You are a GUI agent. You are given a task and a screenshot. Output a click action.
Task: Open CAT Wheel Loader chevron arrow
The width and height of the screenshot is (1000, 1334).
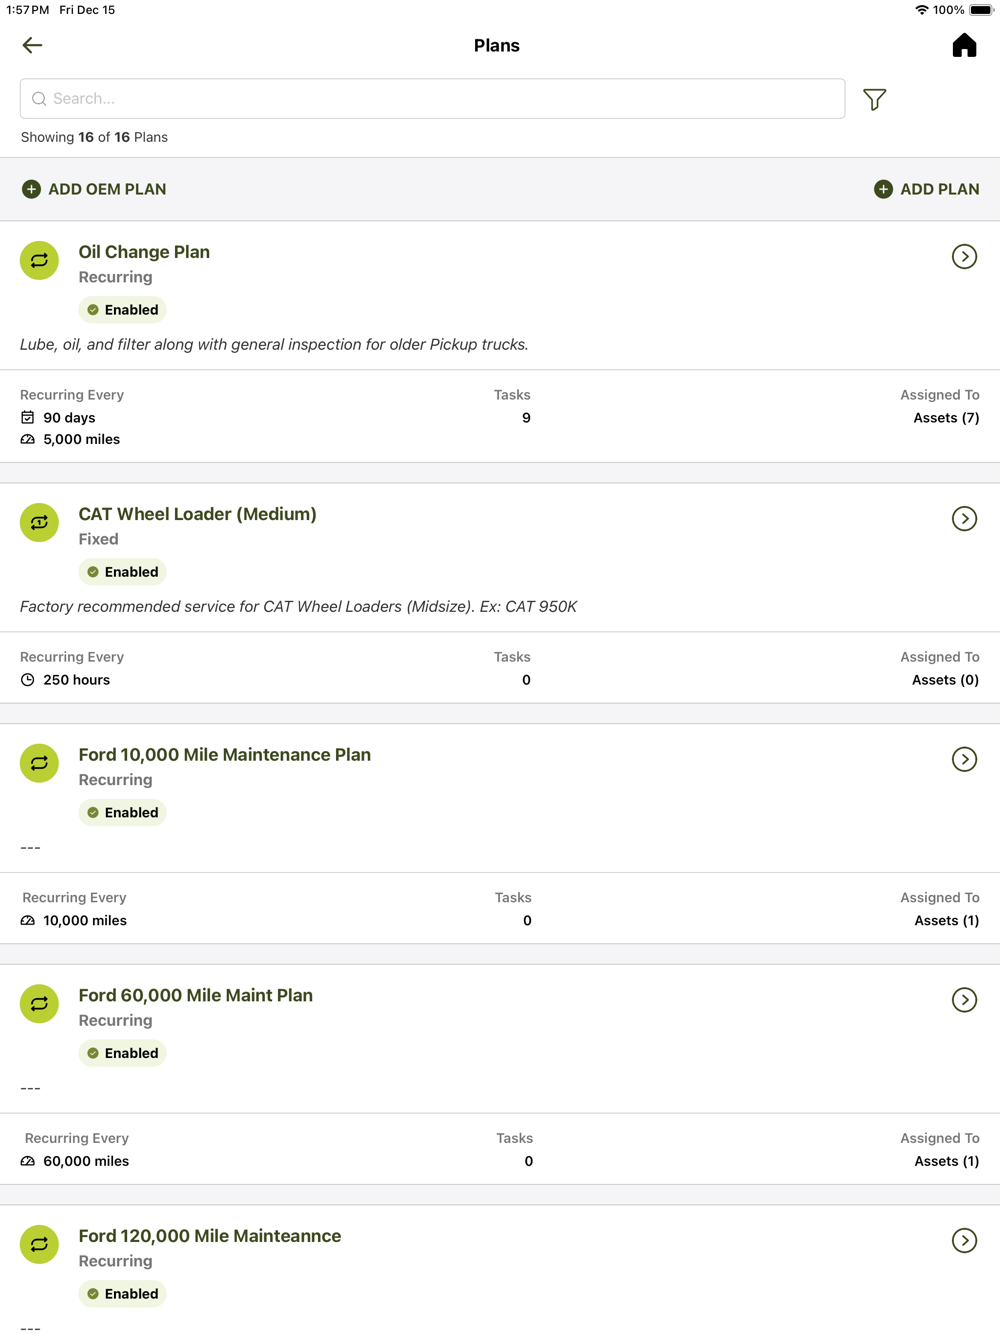(x=964, y=519)
